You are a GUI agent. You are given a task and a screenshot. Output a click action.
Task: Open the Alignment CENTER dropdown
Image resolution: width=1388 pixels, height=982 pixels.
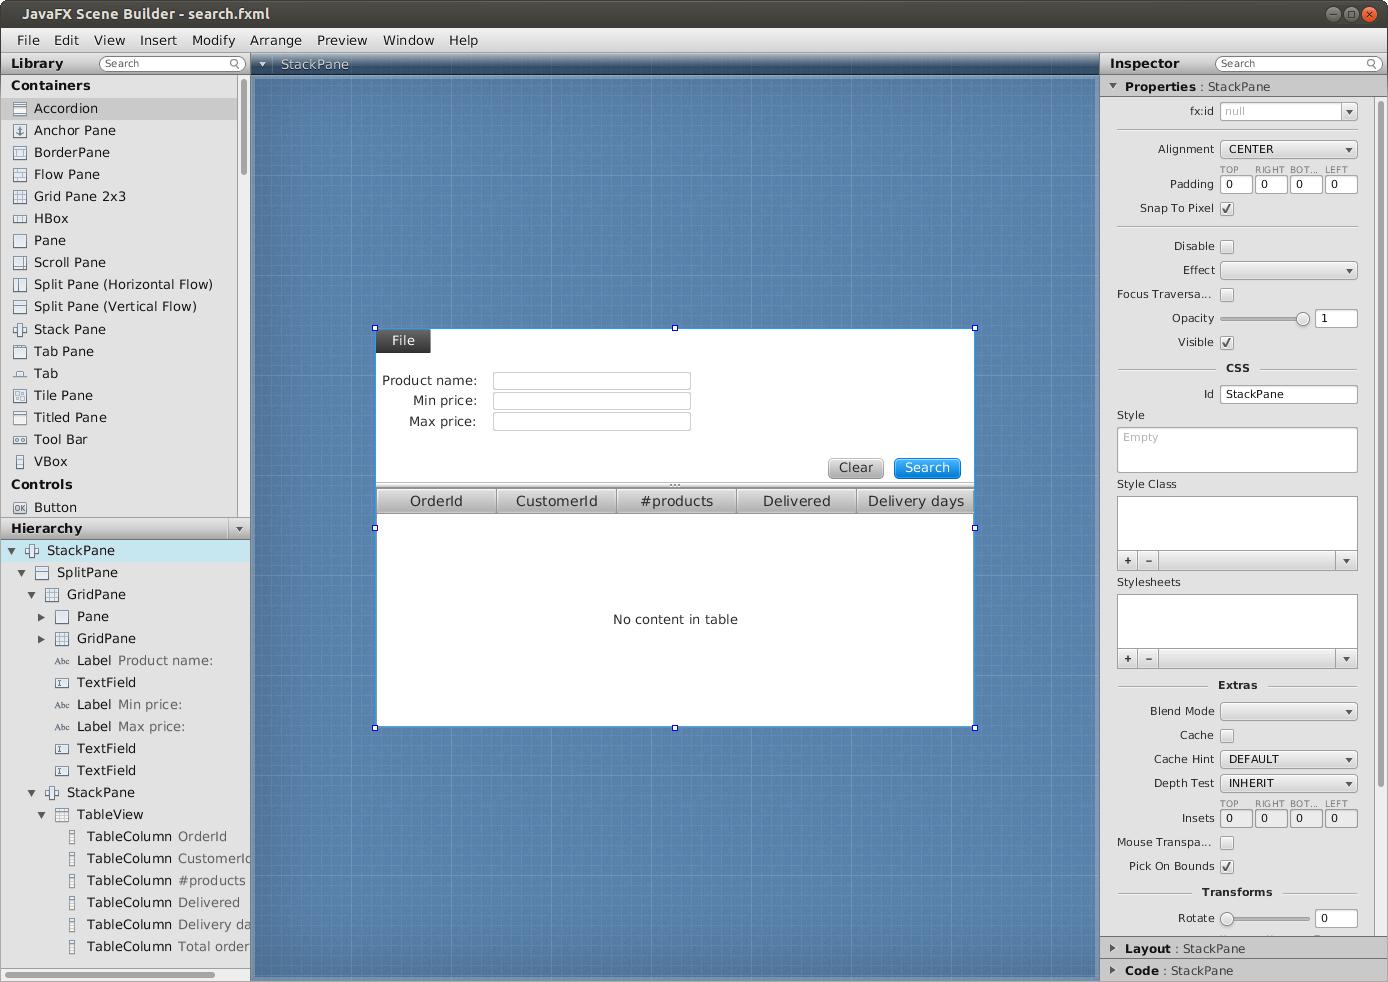pos(1288,150)
